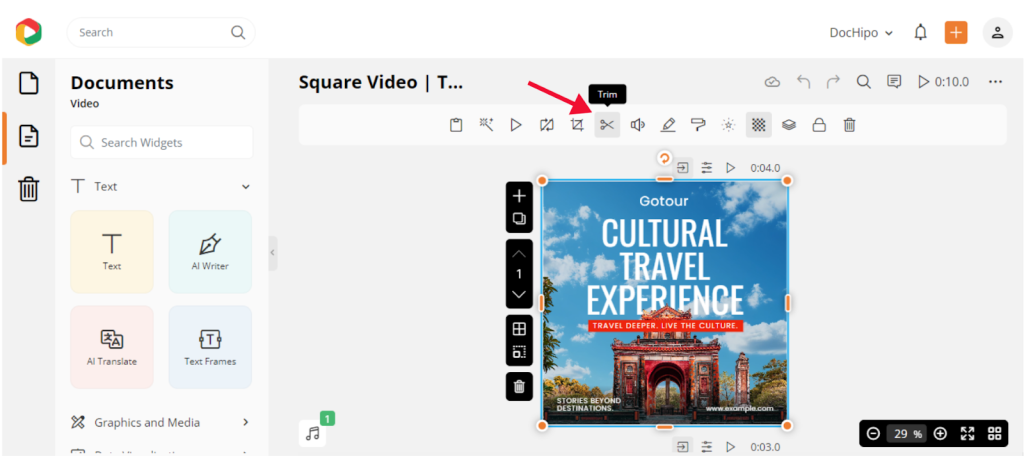This screenshot has width=1024, height=463.
Task: Click the speaker volume icon
Action: [637, 125]
